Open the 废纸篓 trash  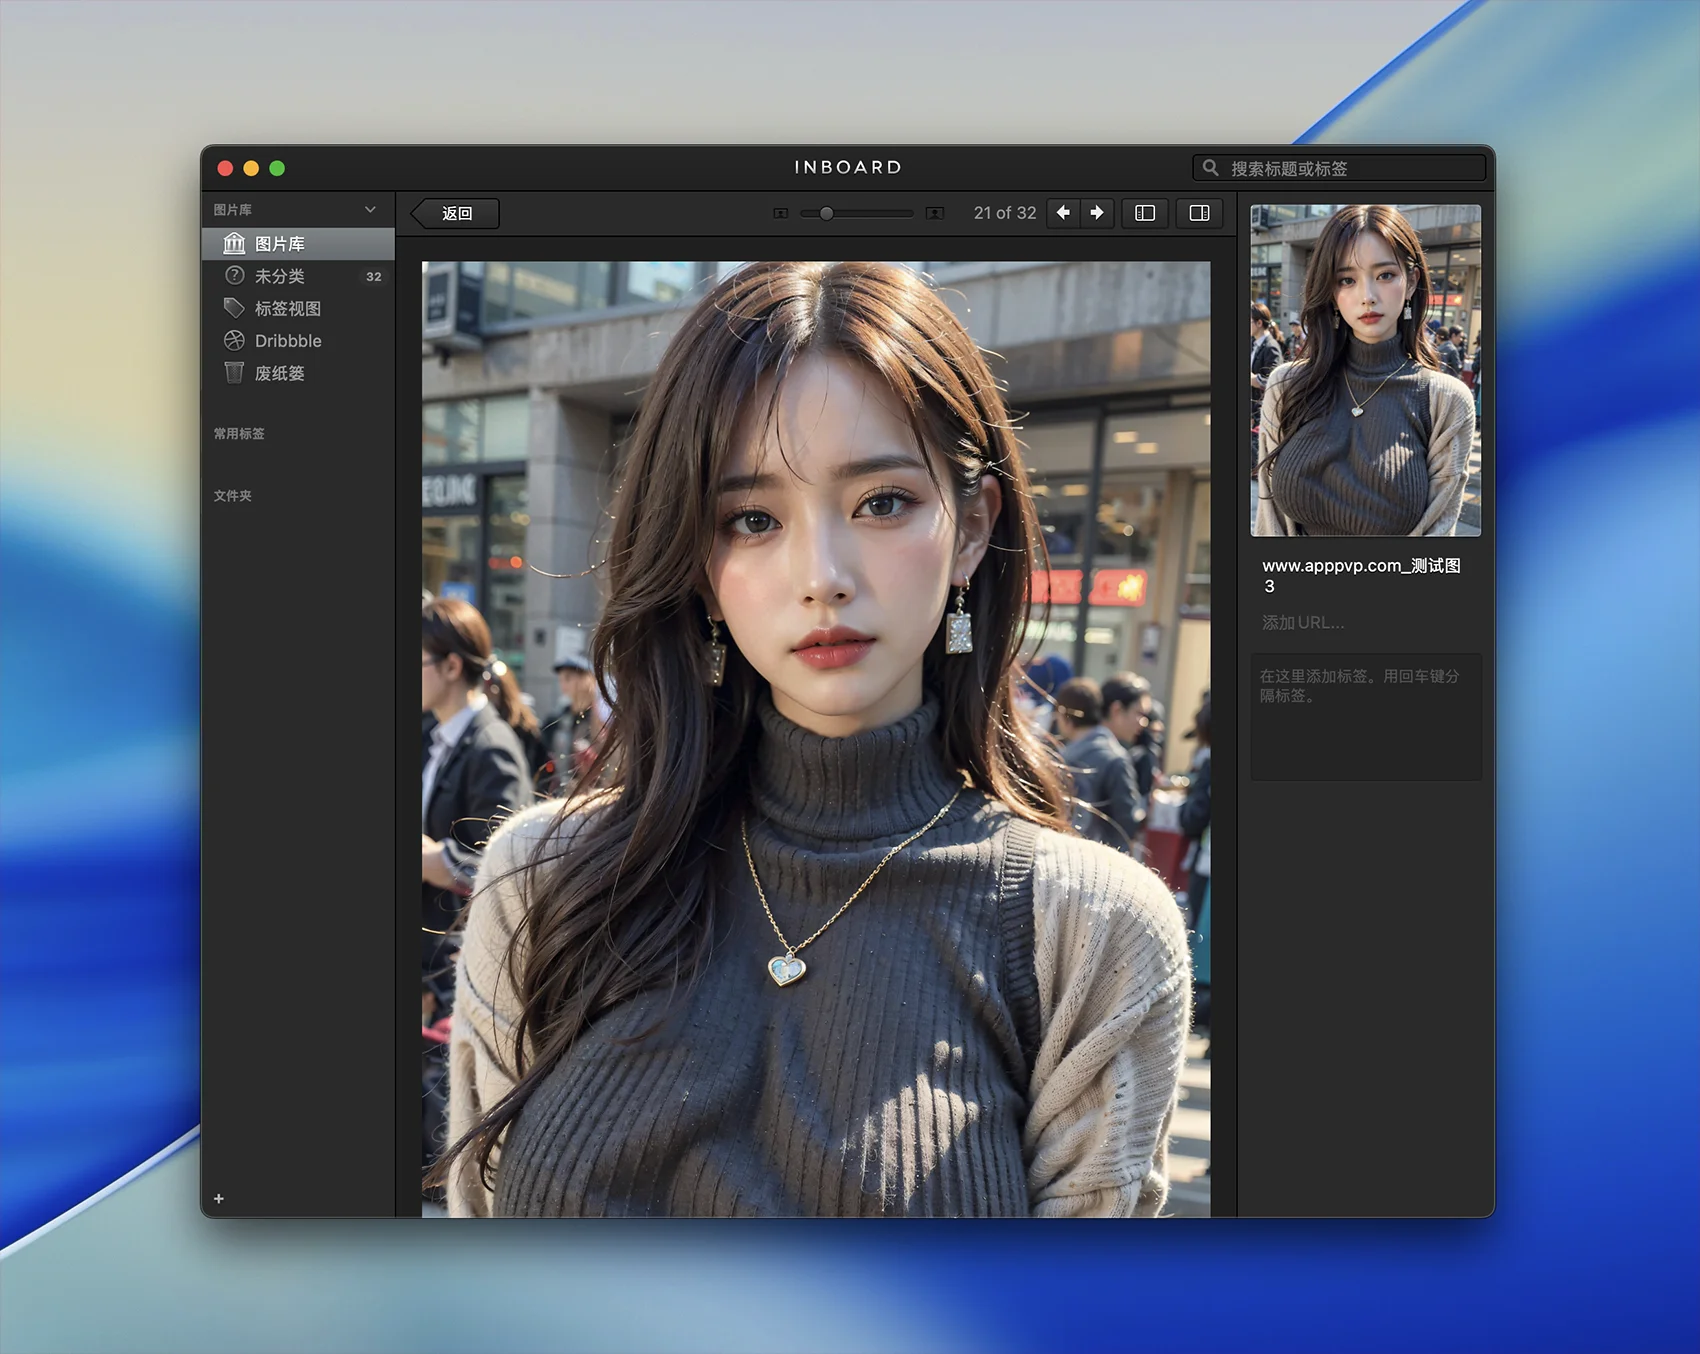pyautogui.click(x=279, y=373)
